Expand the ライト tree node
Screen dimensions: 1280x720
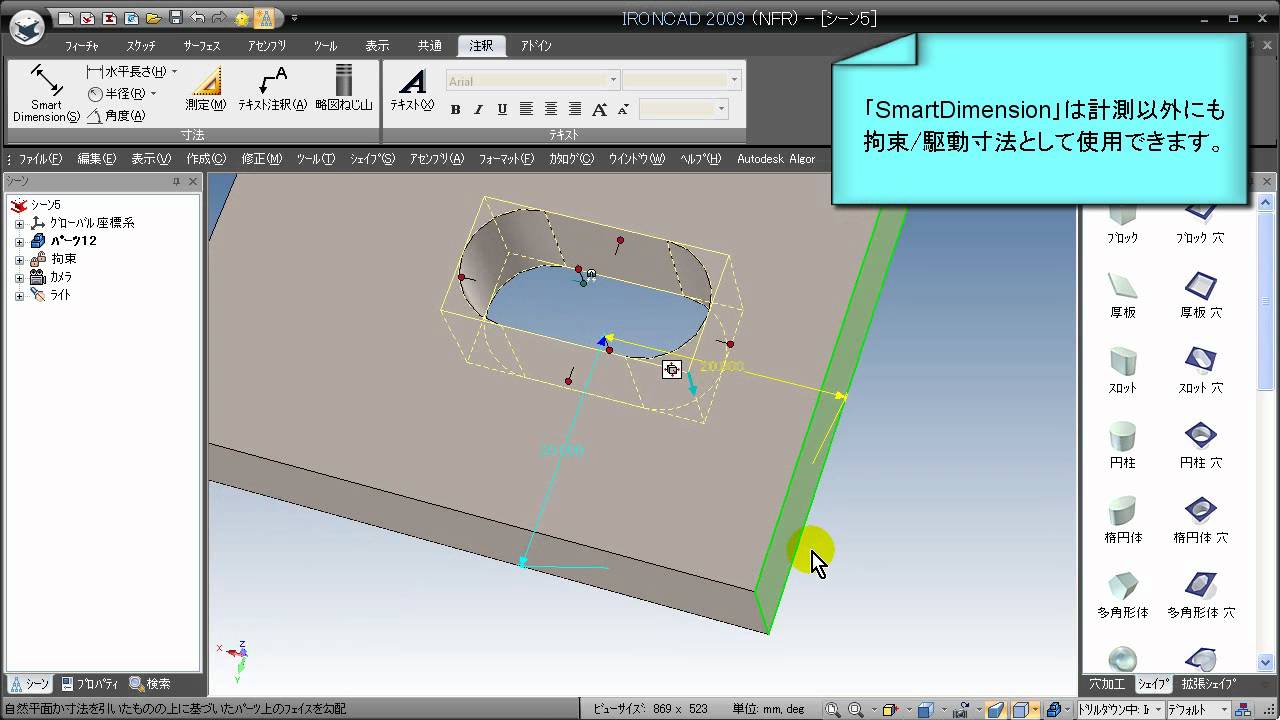click(x=19, y=295)
